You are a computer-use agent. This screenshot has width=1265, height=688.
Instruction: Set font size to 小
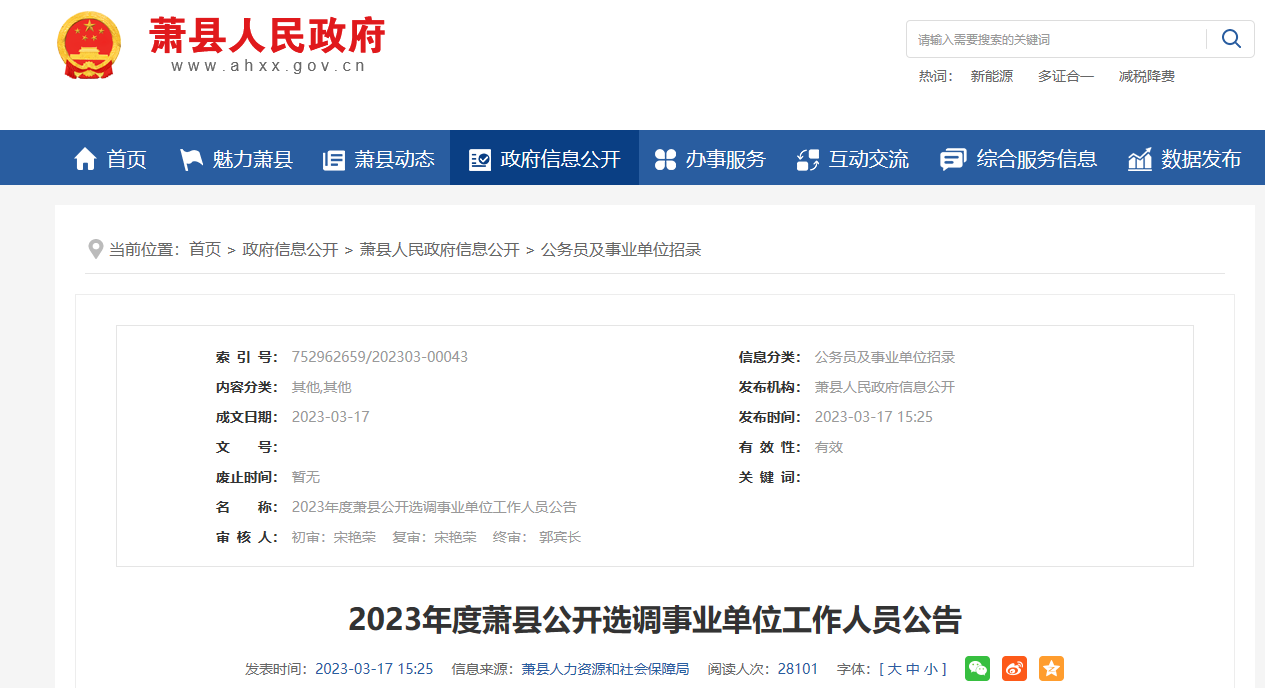931,669
